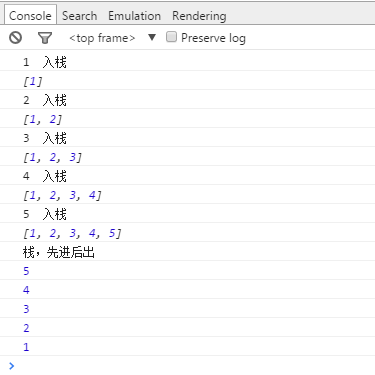Select the log line '2 入栈'

(x=187, y=100)
